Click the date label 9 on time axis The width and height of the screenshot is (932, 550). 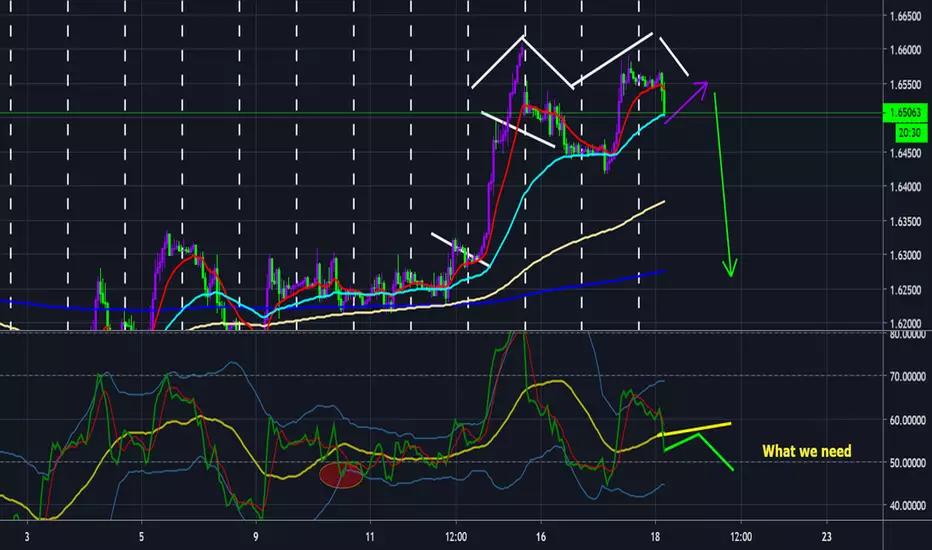256,537
